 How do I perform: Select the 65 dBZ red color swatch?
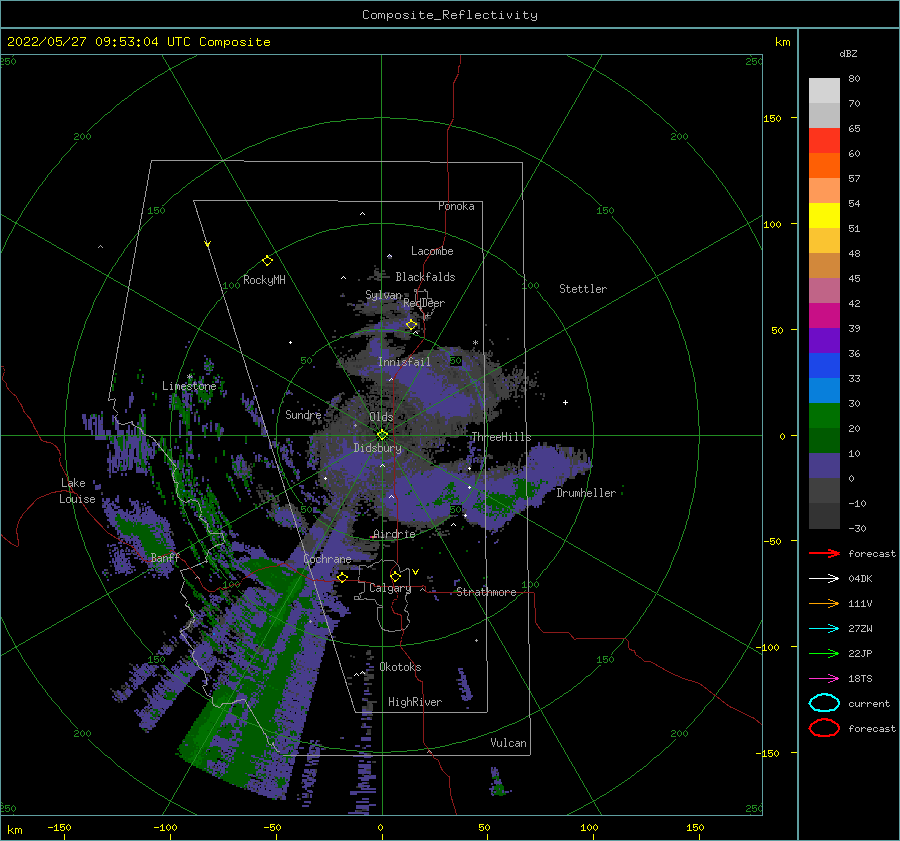824,140
